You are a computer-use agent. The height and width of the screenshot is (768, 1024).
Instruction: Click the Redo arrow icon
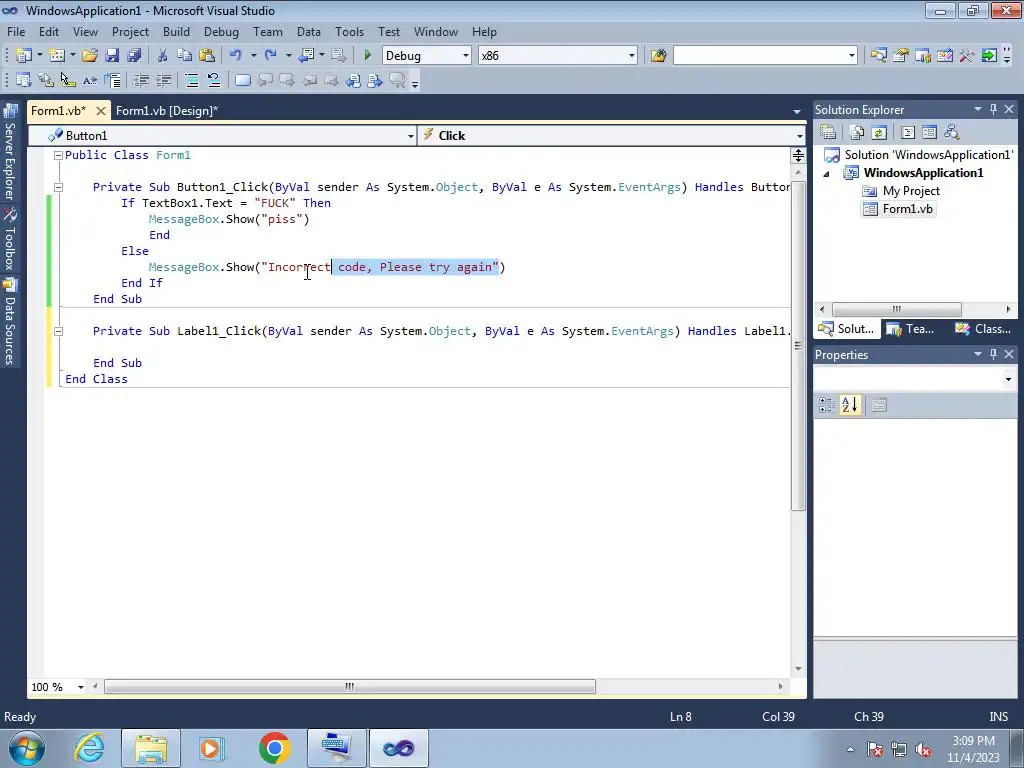point(270,56)
